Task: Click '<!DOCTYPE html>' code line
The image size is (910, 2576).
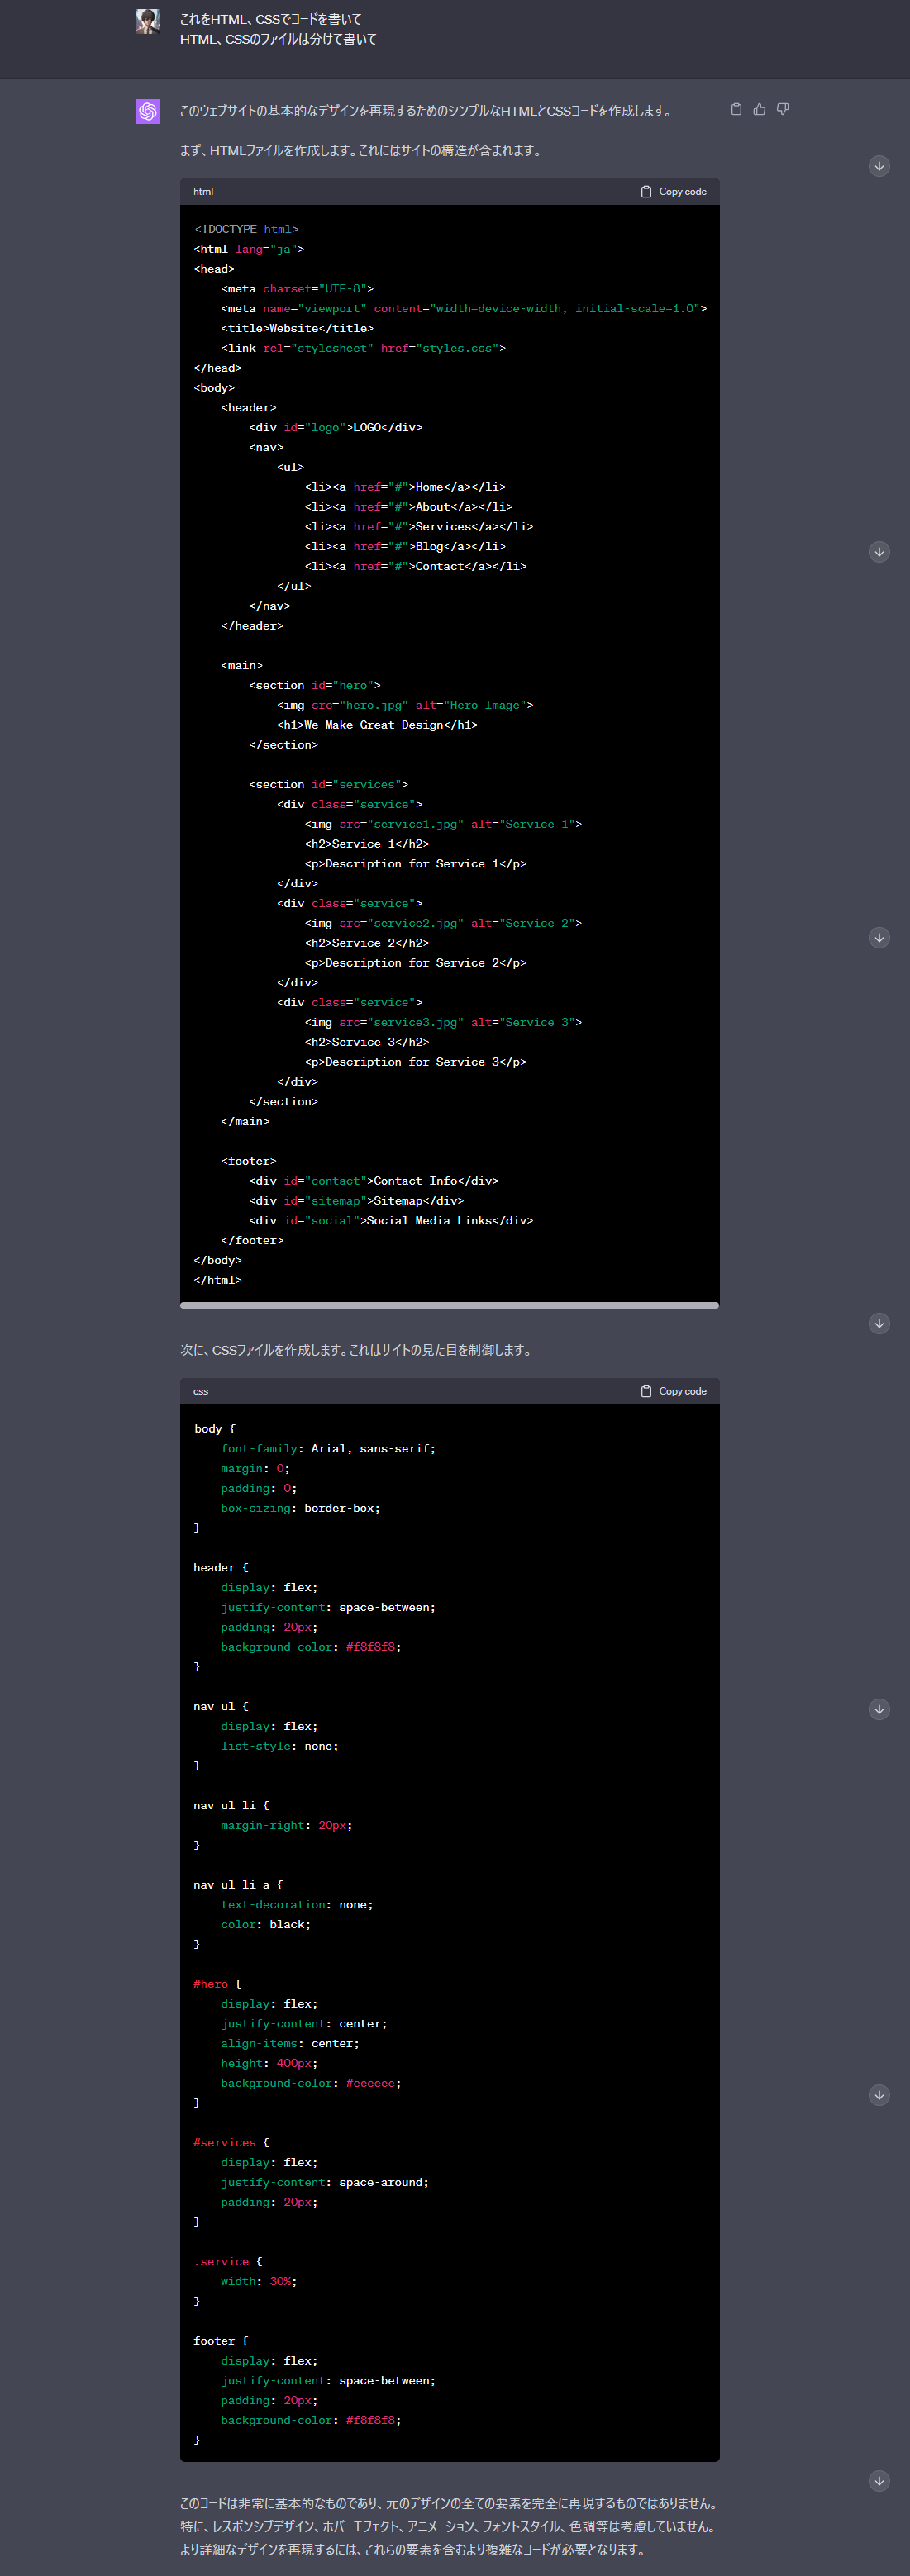Action: click(x=246, y=229)
